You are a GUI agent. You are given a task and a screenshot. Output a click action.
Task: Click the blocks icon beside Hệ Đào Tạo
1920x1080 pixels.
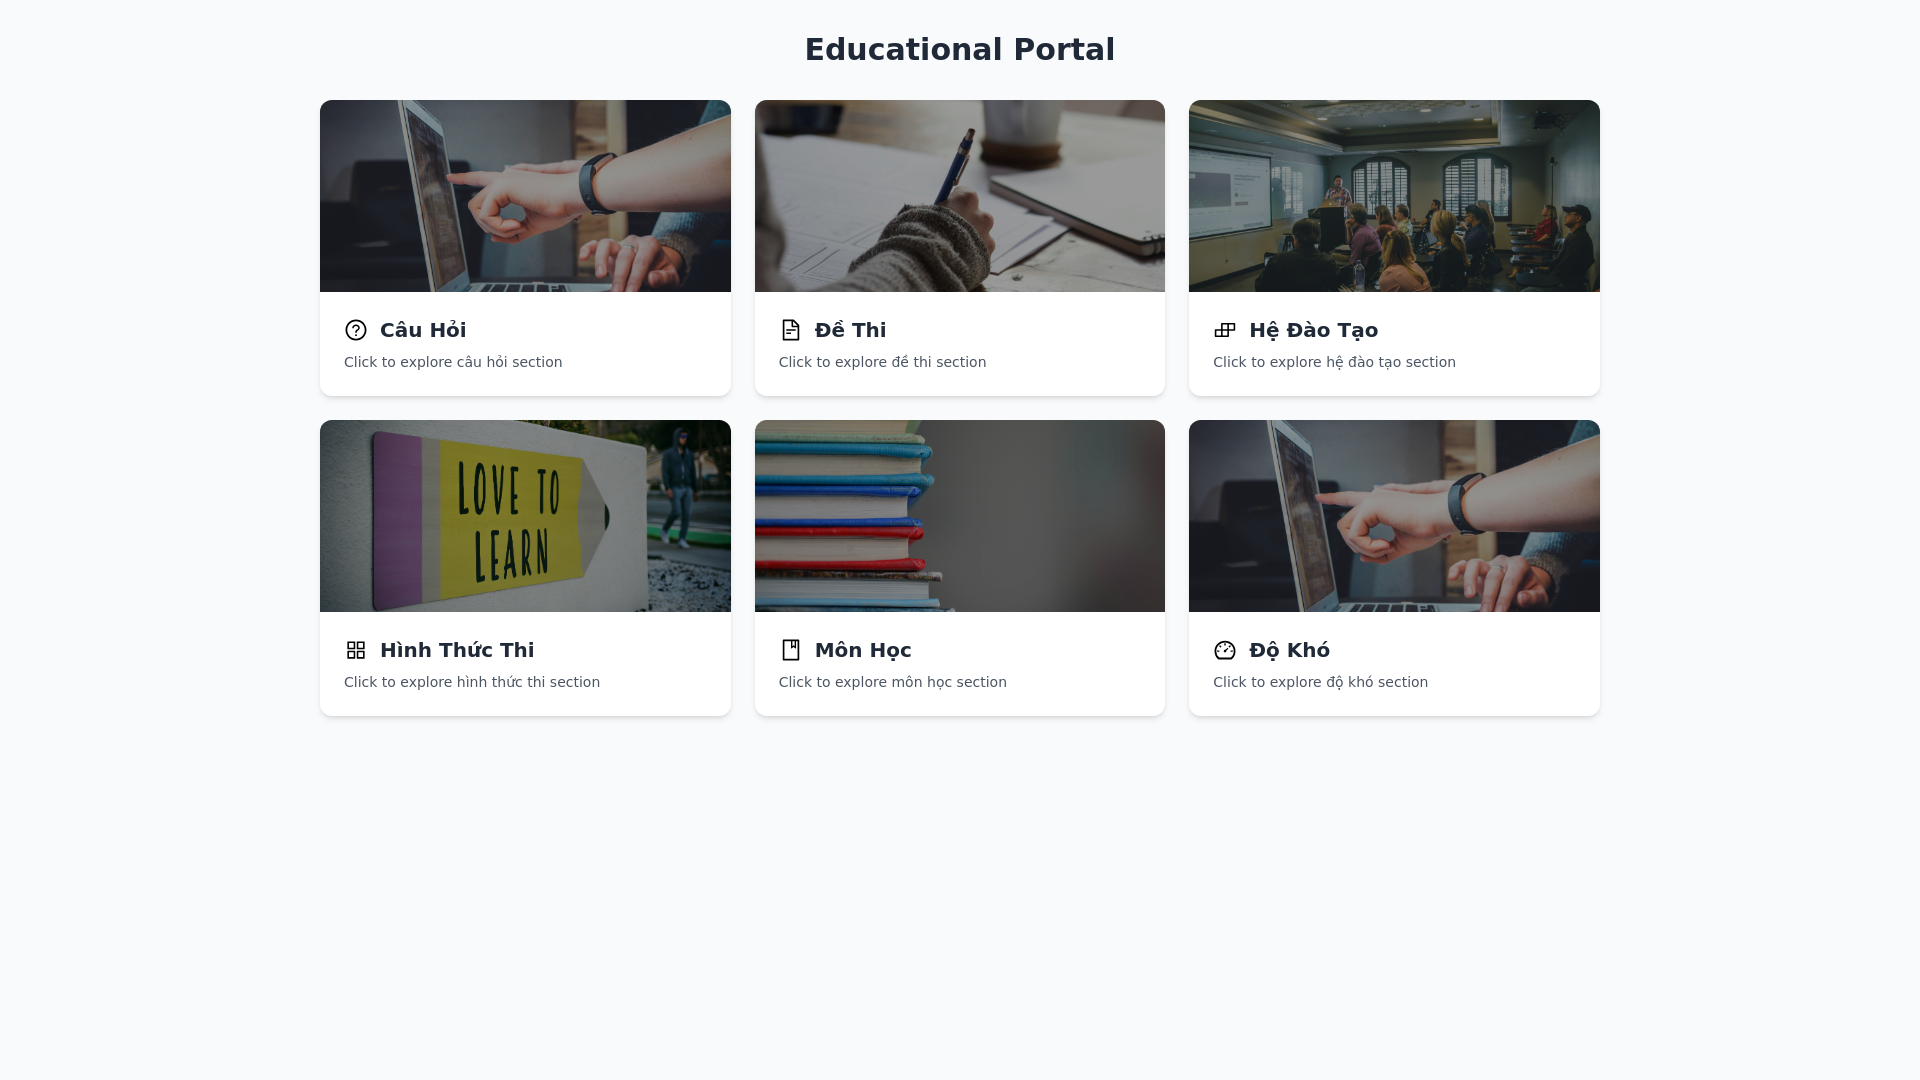1225,330
